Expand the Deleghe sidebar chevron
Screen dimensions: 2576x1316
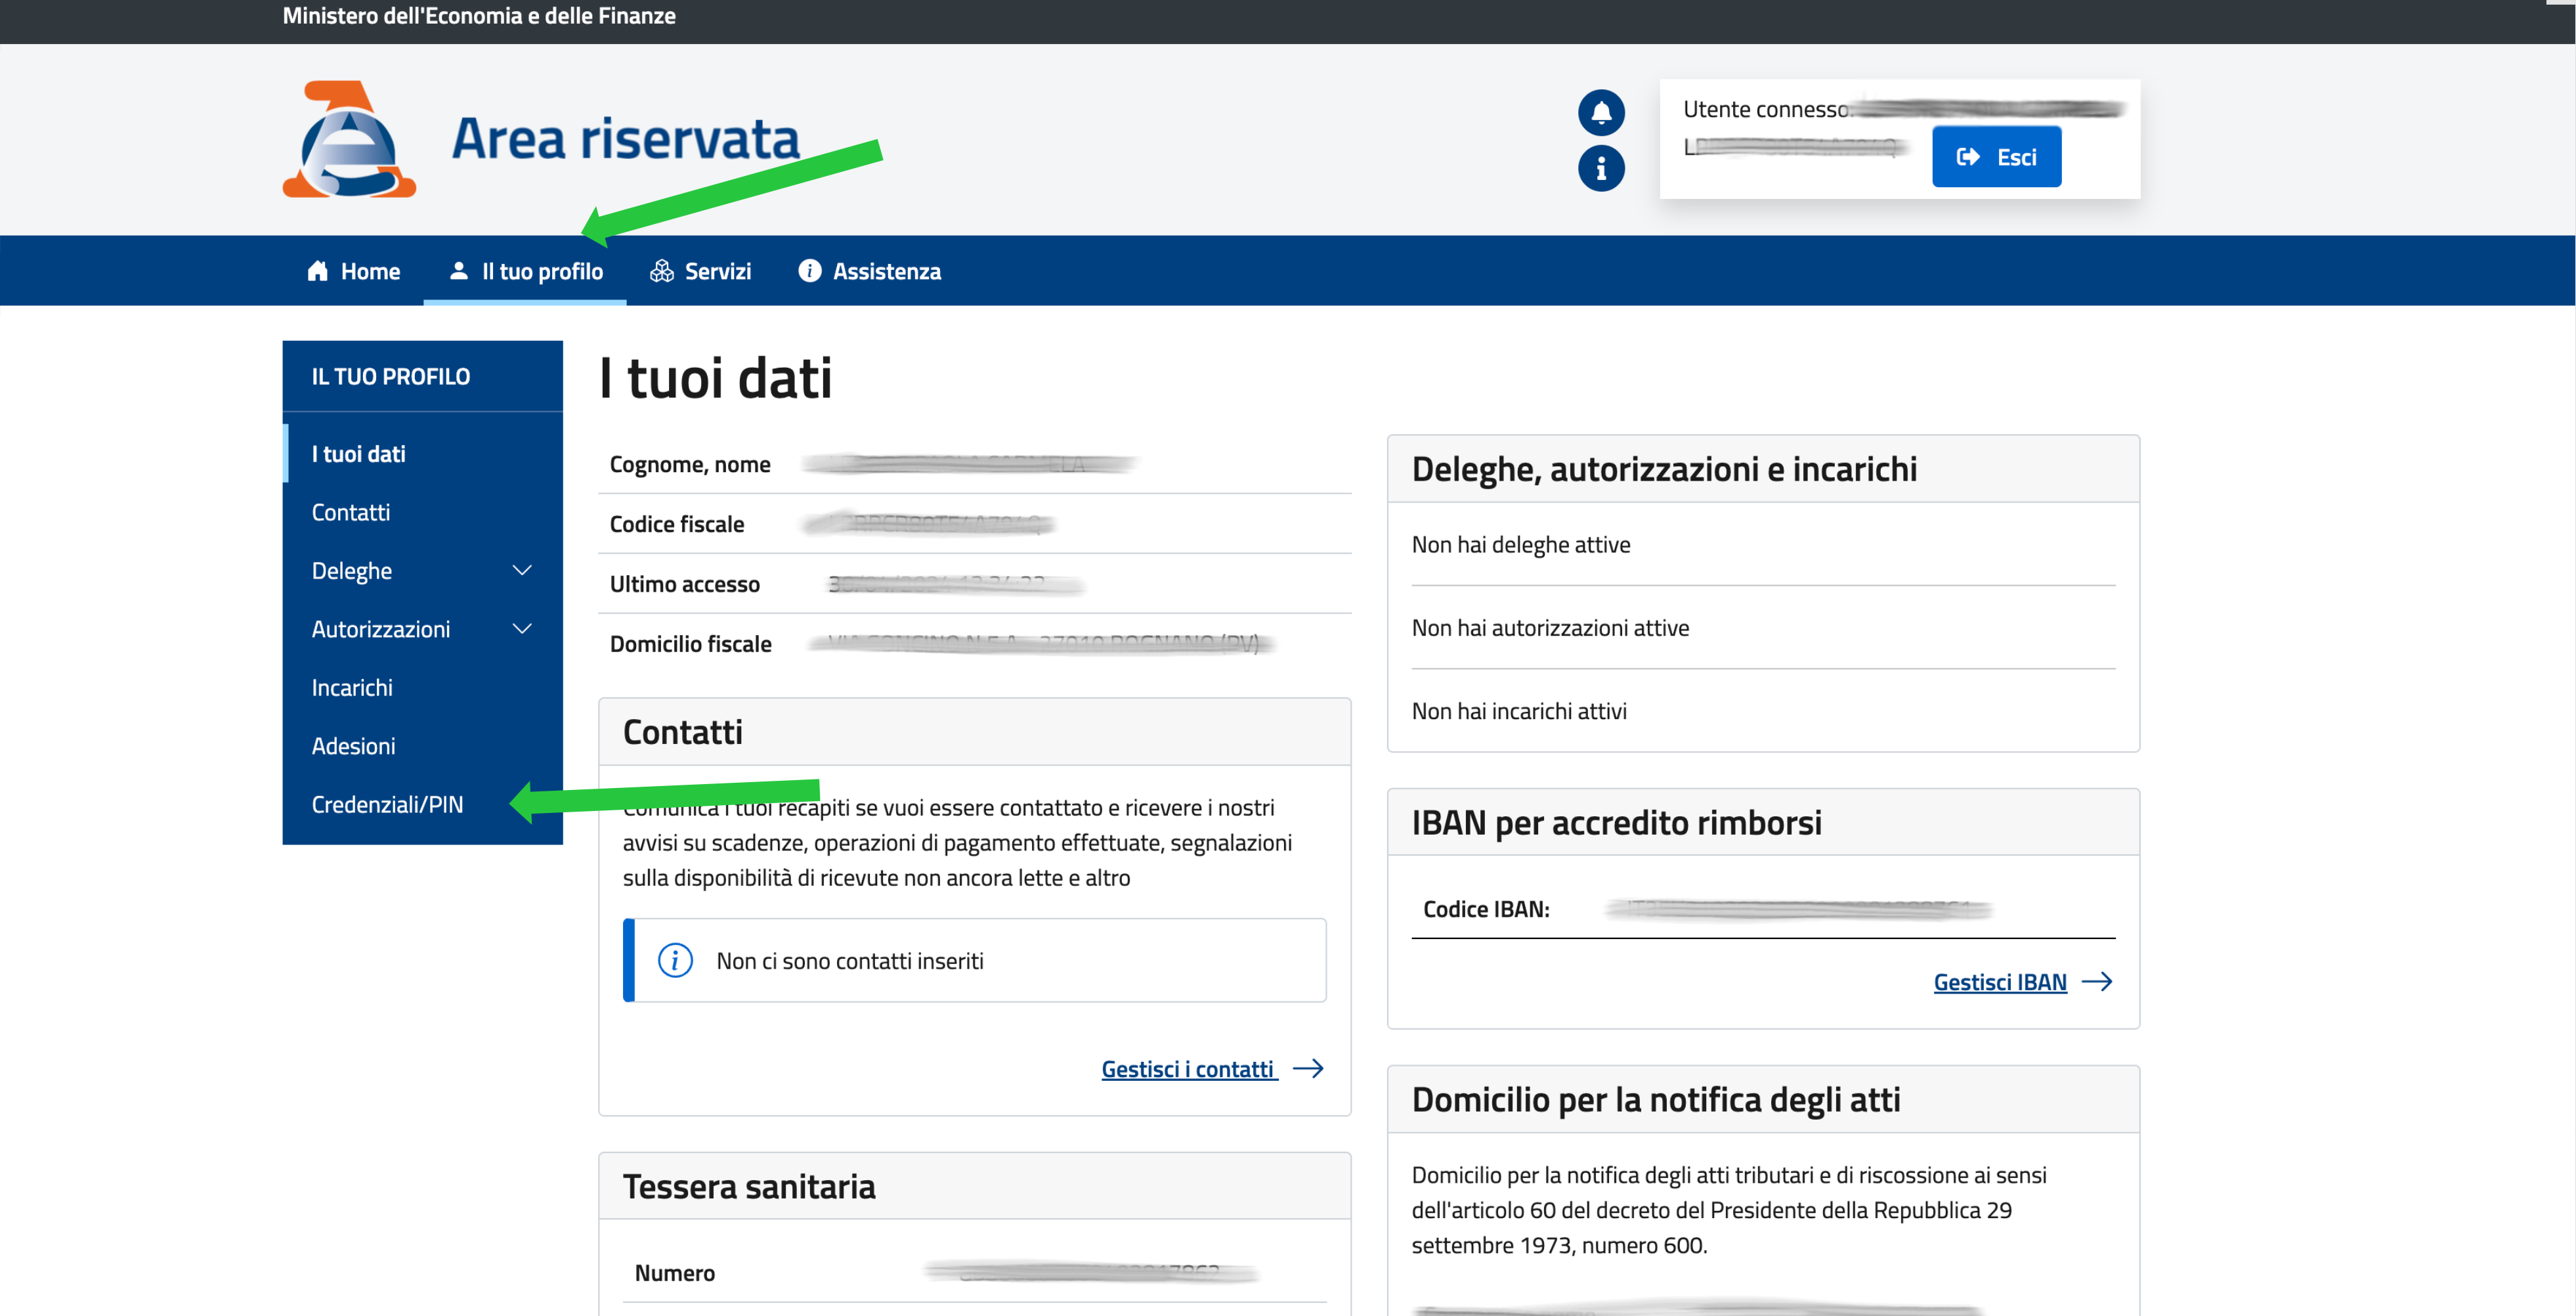click(521, 571)
